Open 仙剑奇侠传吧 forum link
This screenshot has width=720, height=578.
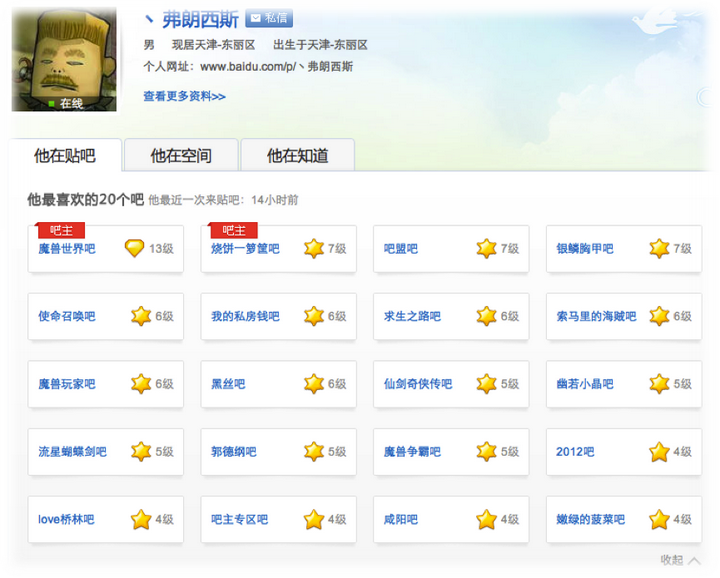pyautogui.click(x=418, y=384)
